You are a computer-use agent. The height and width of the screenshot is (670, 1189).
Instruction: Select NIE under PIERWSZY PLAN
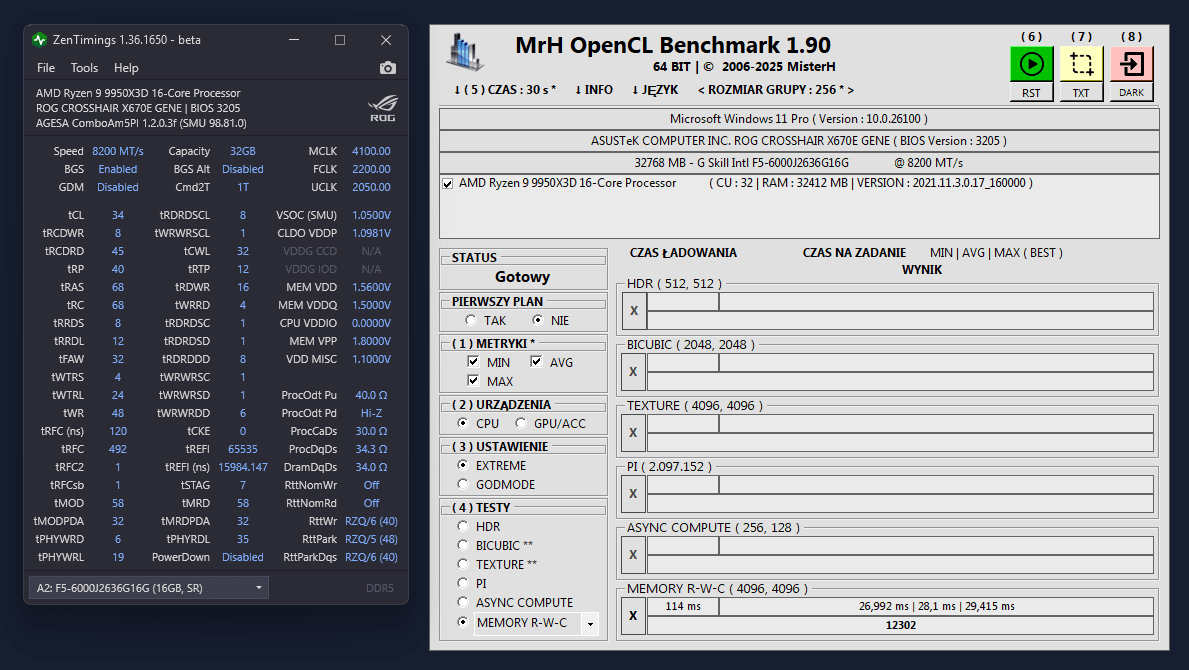coord(538,320)
